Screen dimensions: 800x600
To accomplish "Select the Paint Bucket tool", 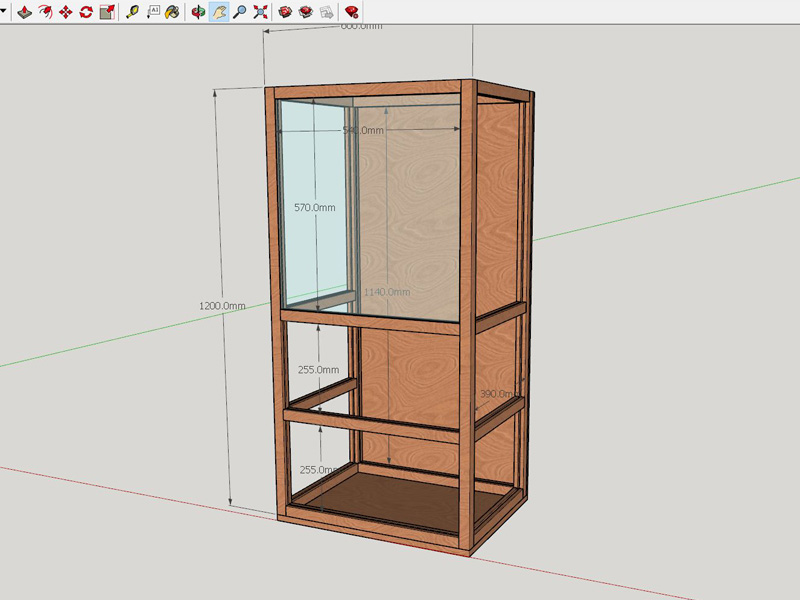I will coord(172,12).
